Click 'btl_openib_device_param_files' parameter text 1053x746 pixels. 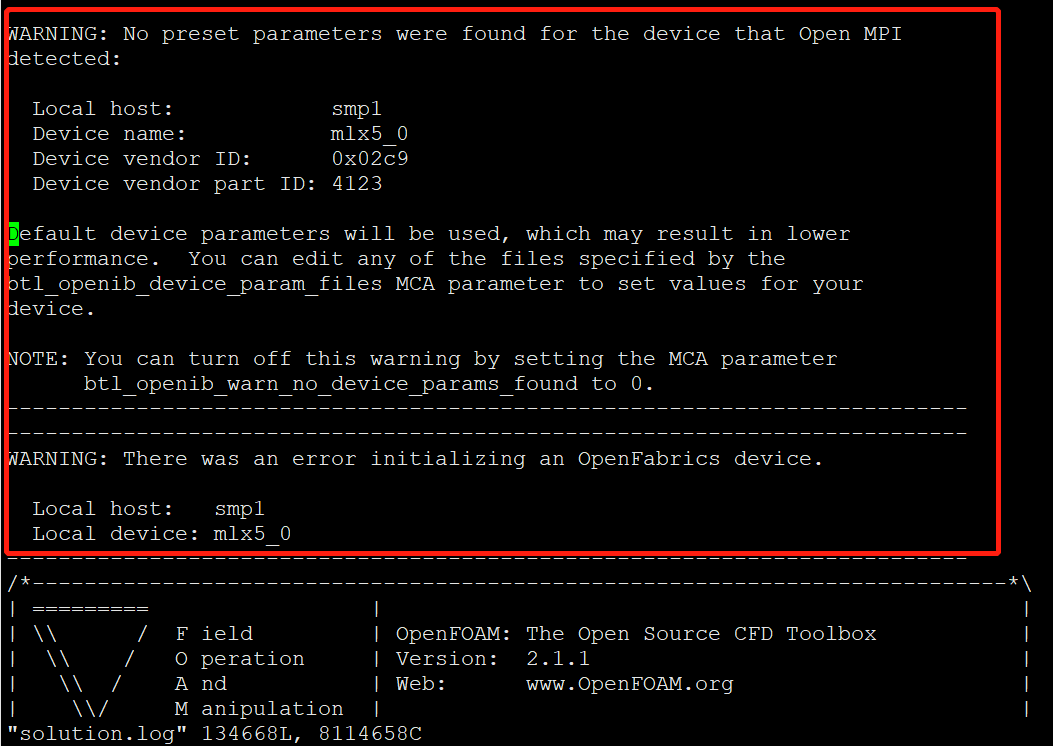tap(195, 284)
